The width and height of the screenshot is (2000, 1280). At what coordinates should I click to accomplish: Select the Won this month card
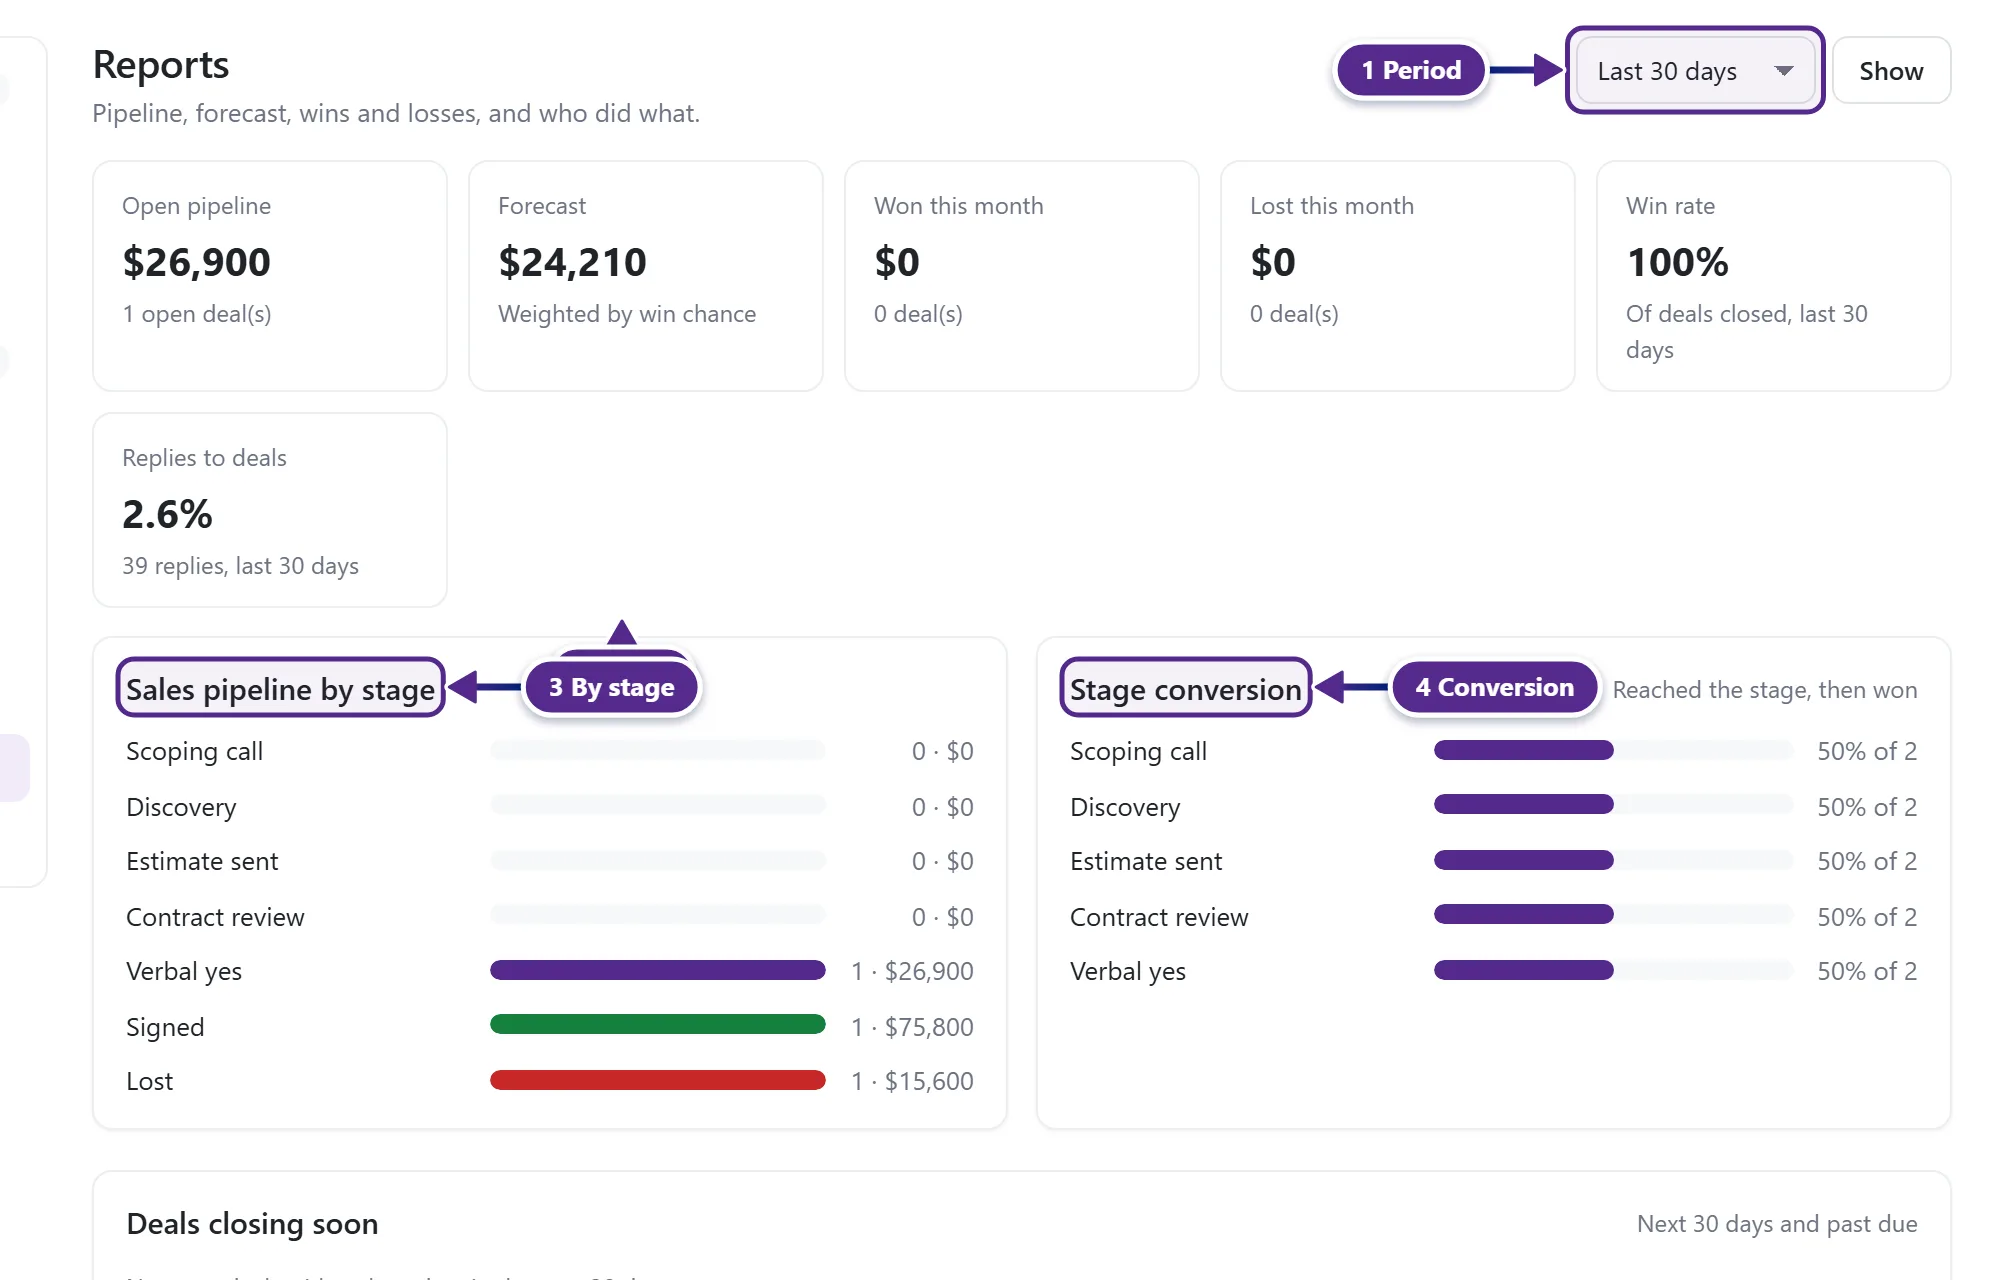[1022, 276]
